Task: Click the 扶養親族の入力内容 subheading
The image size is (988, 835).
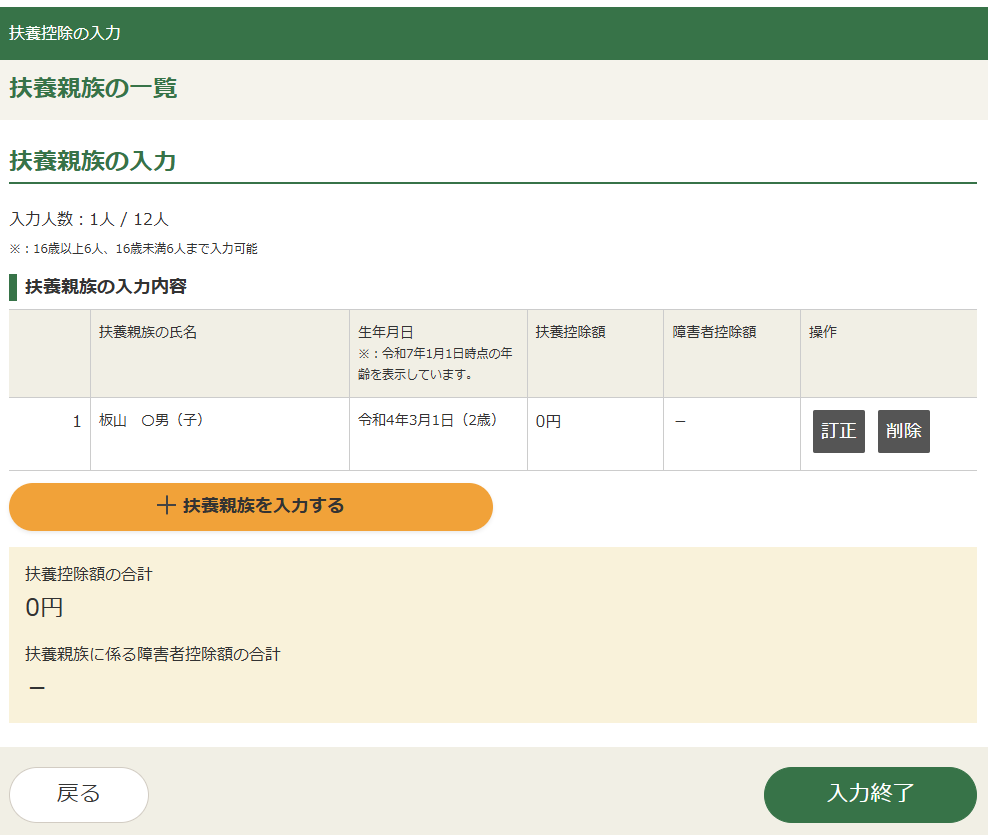Action: pyautogui.click(x=105, y=287)
